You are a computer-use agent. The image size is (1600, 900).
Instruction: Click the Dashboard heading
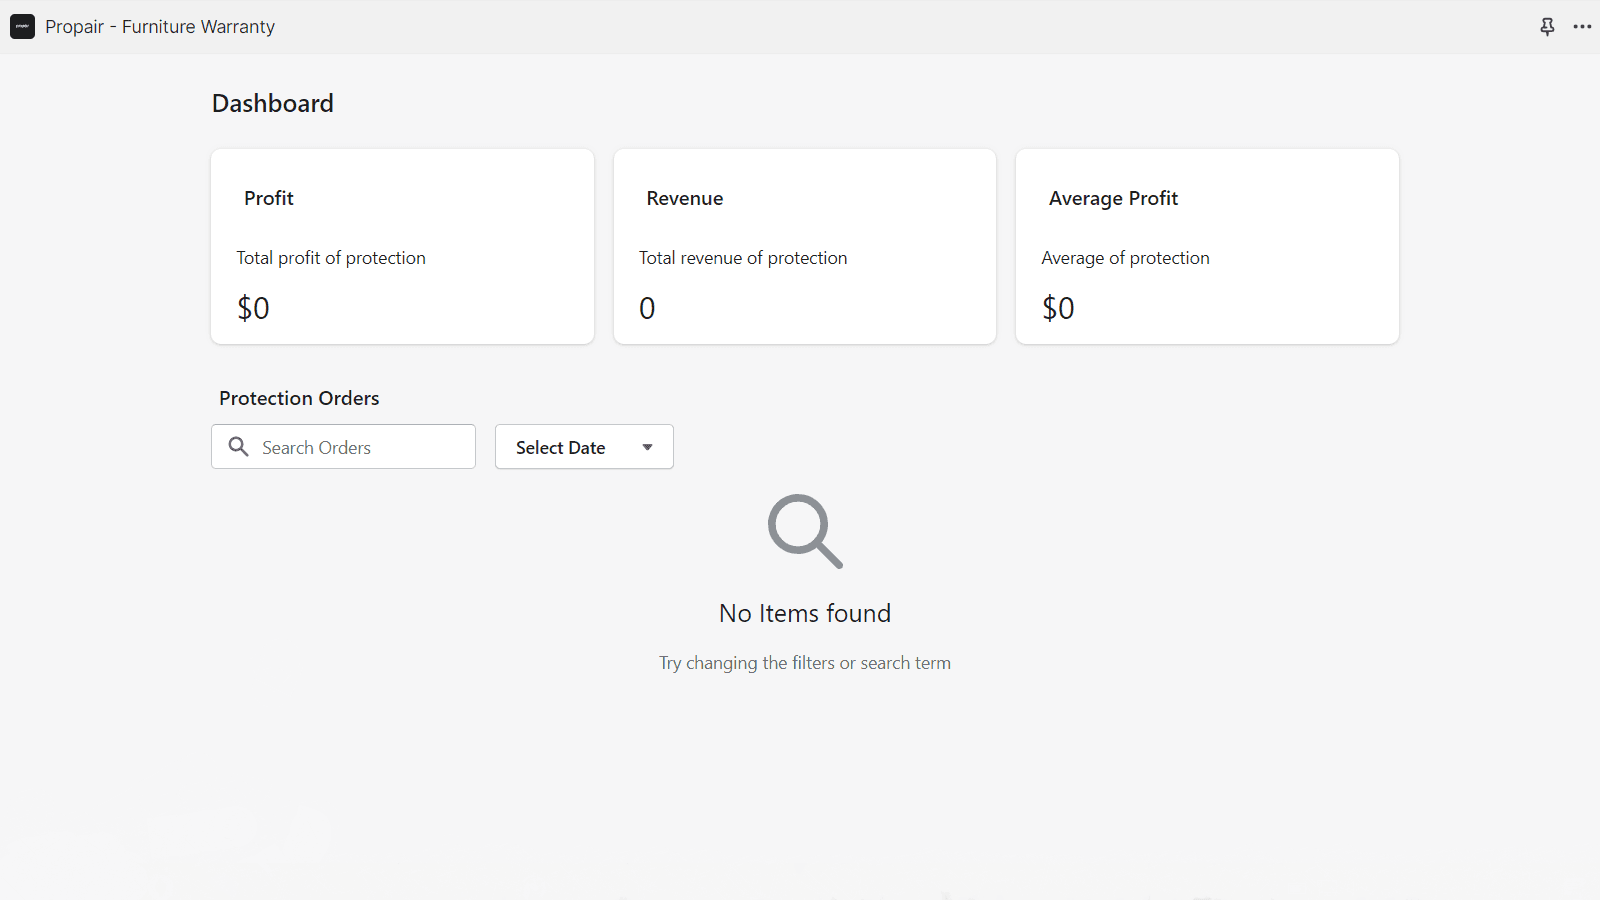point(272,102)
